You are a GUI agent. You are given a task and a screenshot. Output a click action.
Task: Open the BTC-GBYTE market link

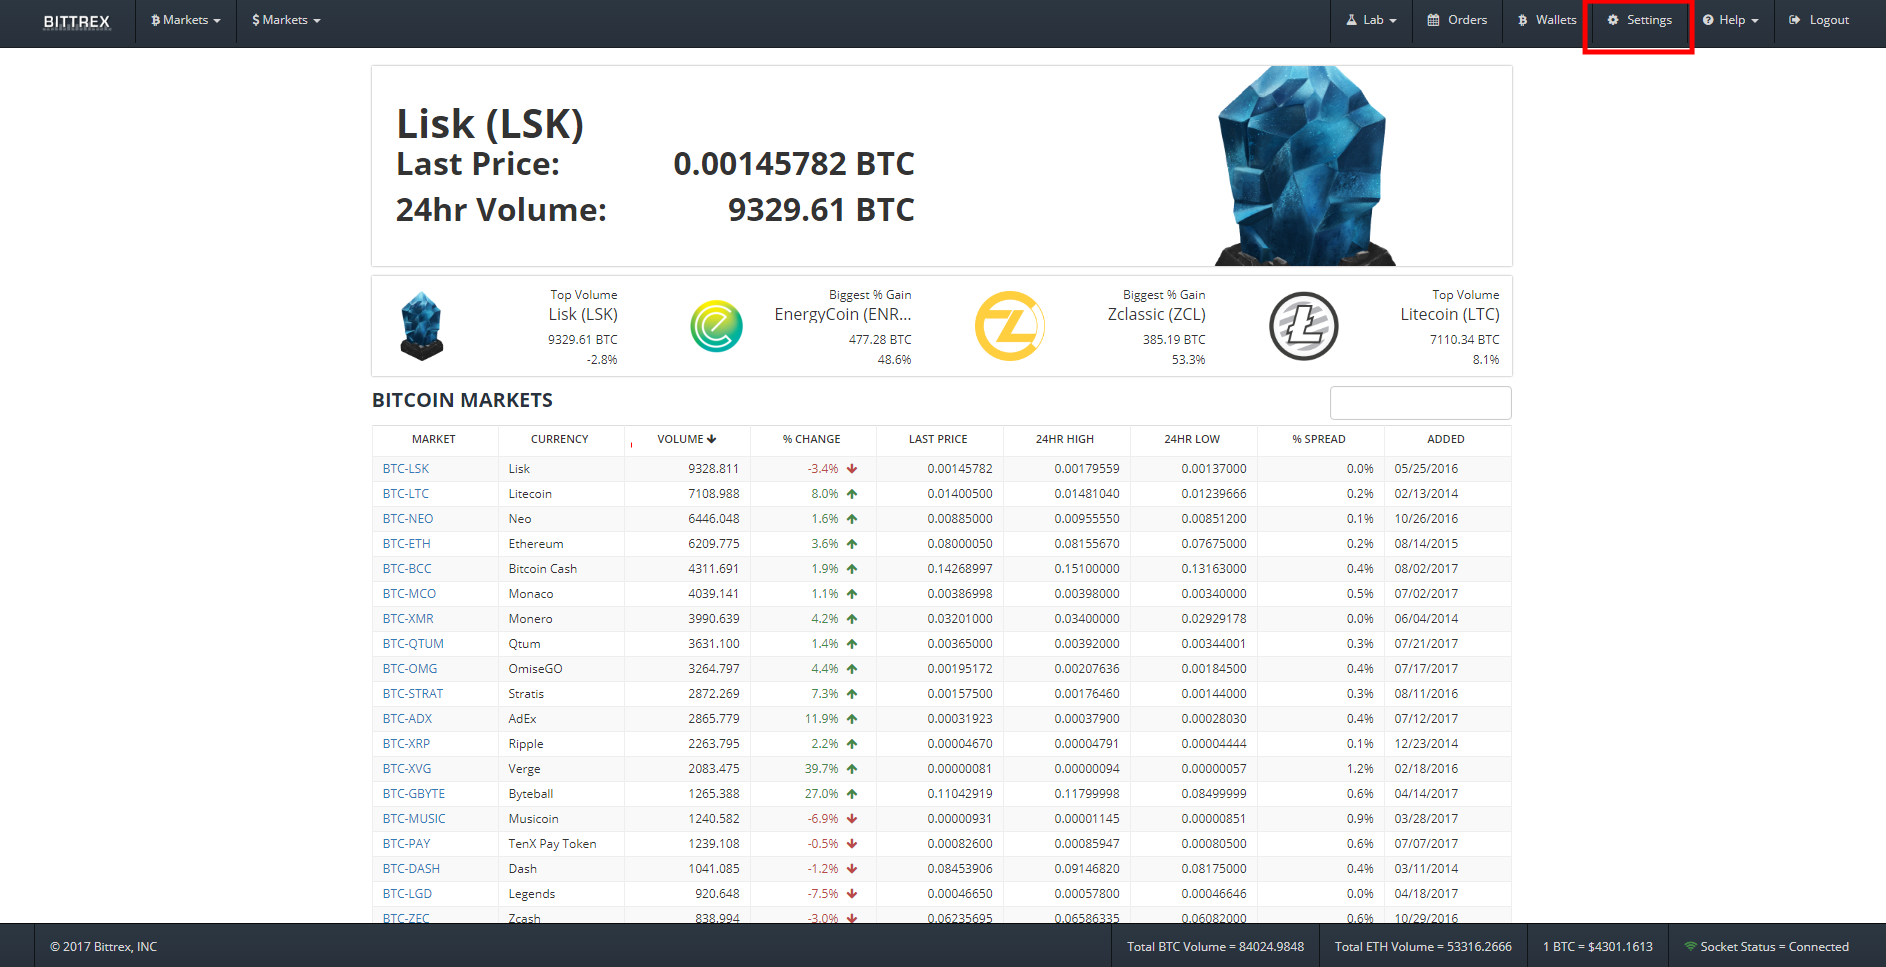point(414,794)
